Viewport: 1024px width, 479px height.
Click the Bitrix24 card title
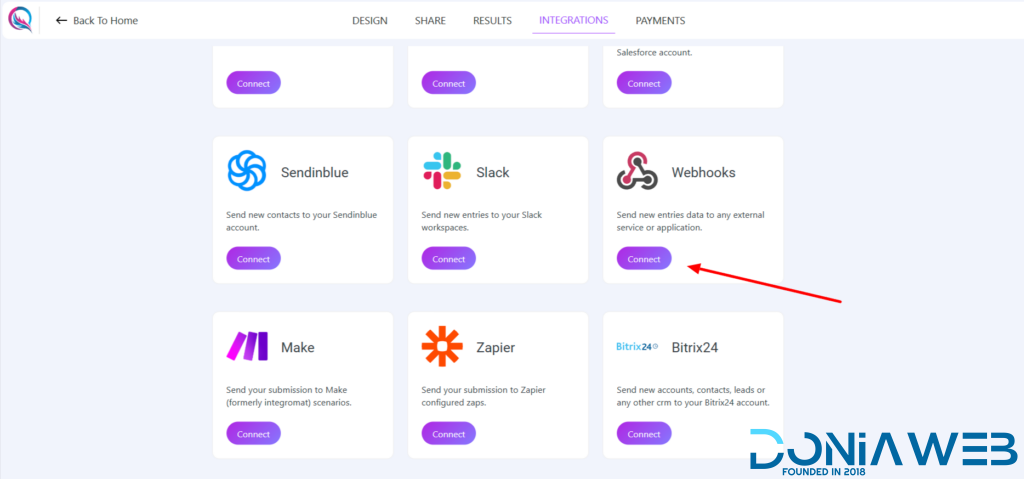pos(695,348)
